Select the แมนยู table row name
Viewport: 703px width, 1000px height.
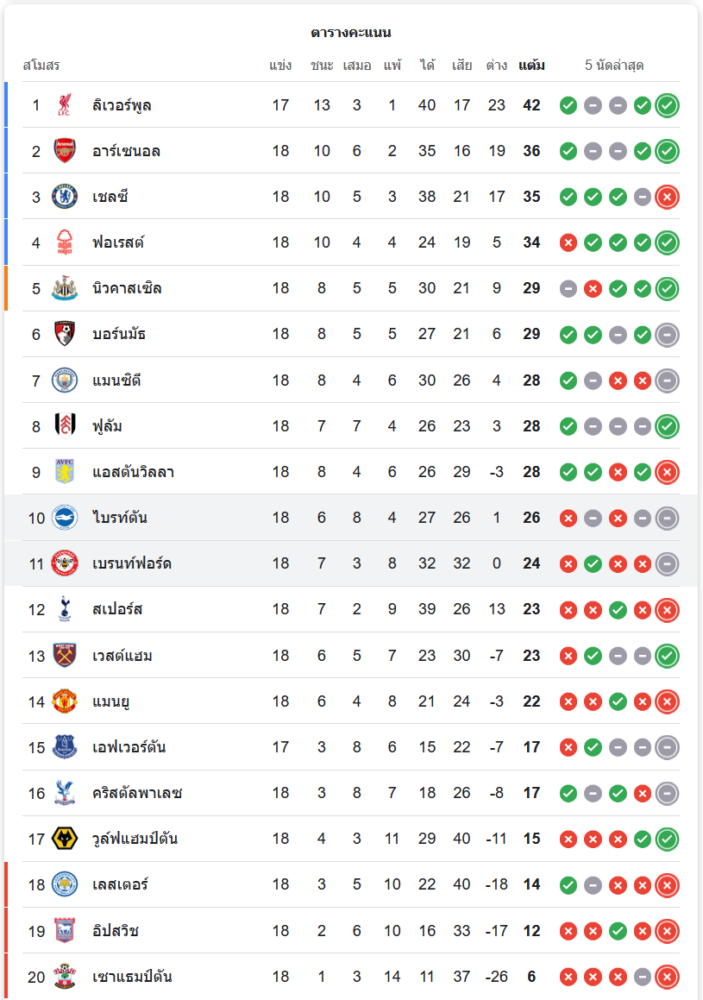tap(112, 701)
